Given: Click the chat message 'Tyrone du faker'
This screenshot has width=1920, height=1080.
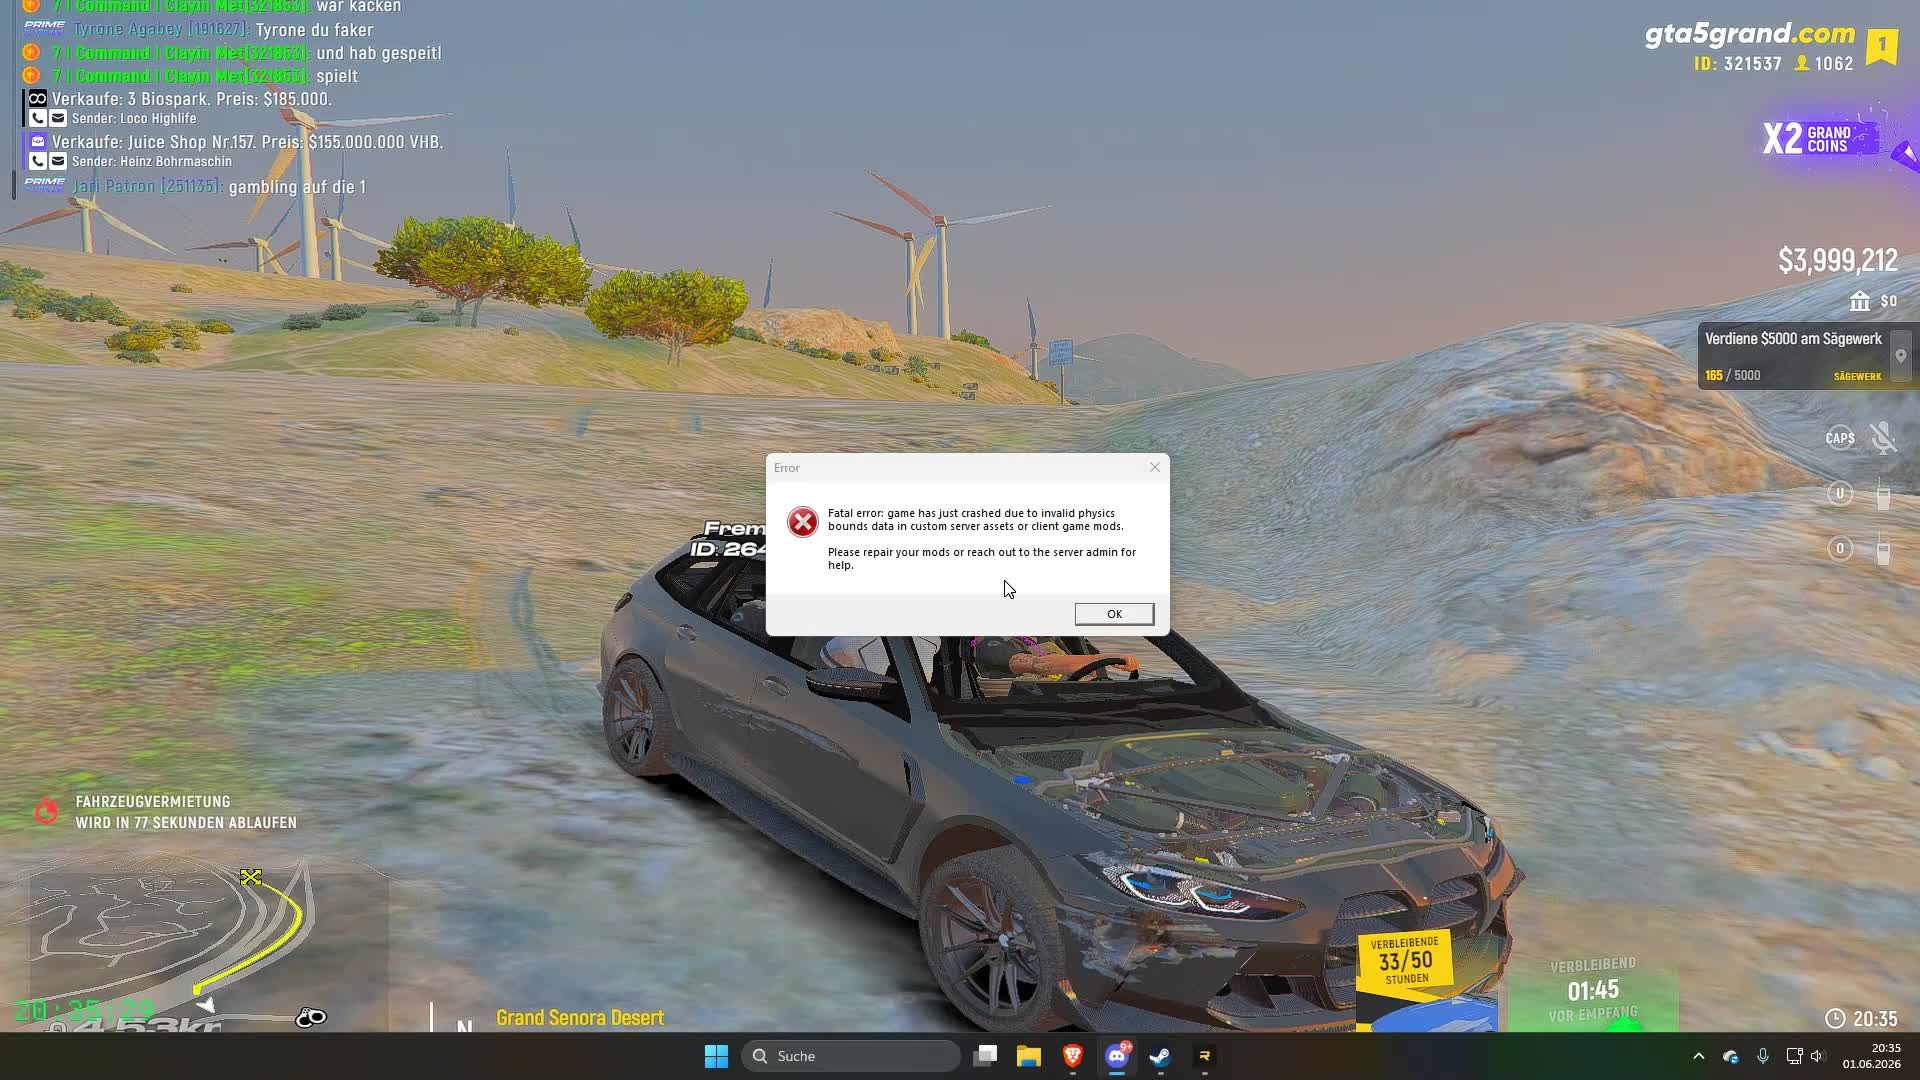Looking at the screenshot, I should 314,30.
